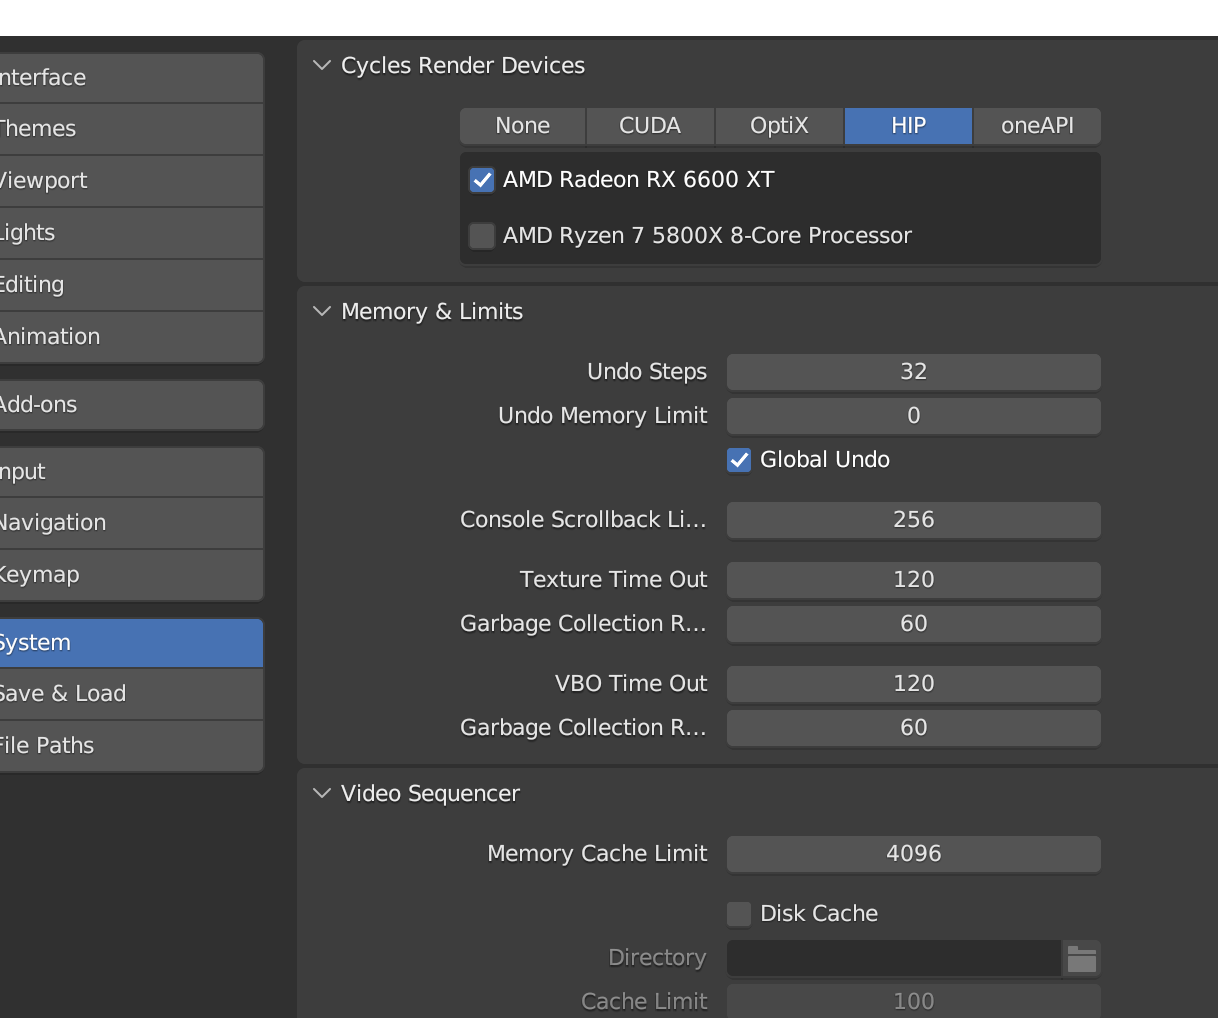
Task: Enable the Disk Cache checkbox
Action: click(739, 914)
